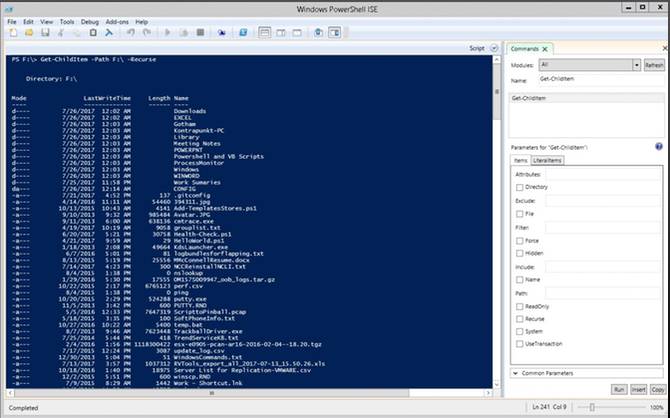Click the New Remote PowerShell Tab icon
670x418 pixels.
pyautogui.click(x=221, y=33)
